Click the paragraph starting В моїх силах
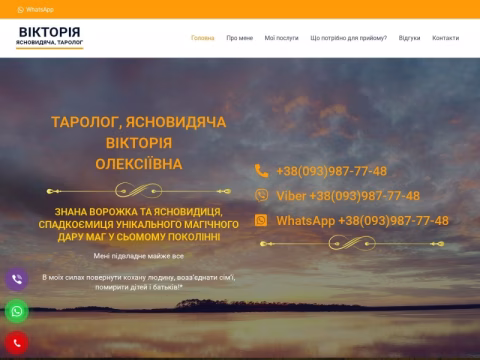The width and height of the screenshot is (480, 360). tap(139, 282)
